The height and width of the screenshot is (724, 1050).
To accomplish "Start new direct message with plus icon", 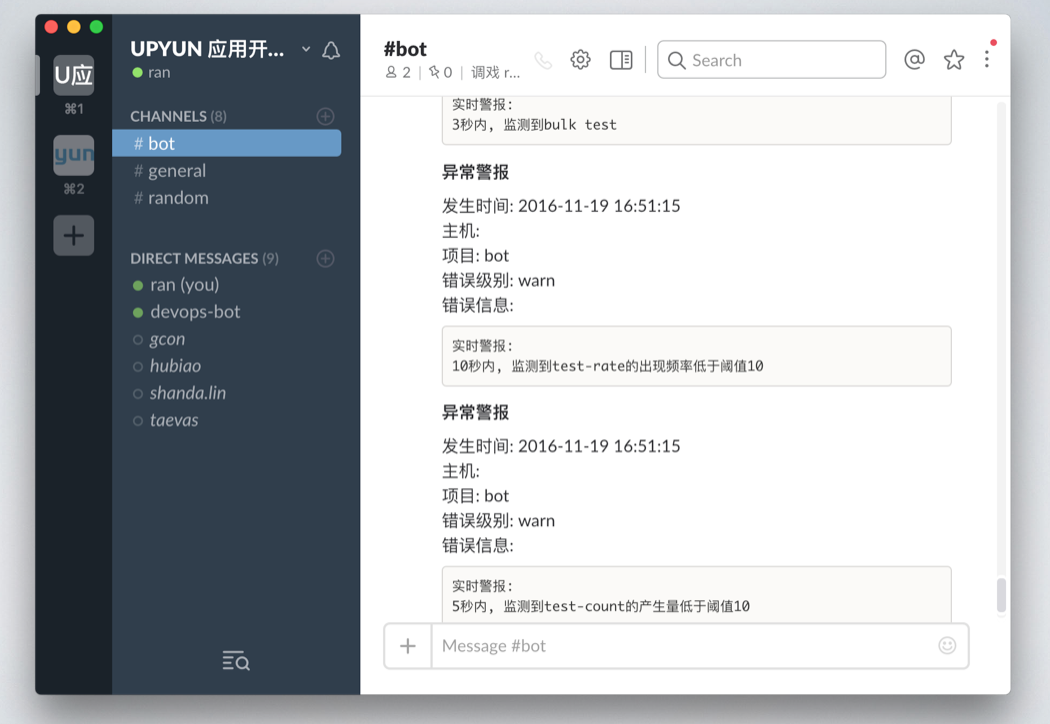I will (325, 259).
